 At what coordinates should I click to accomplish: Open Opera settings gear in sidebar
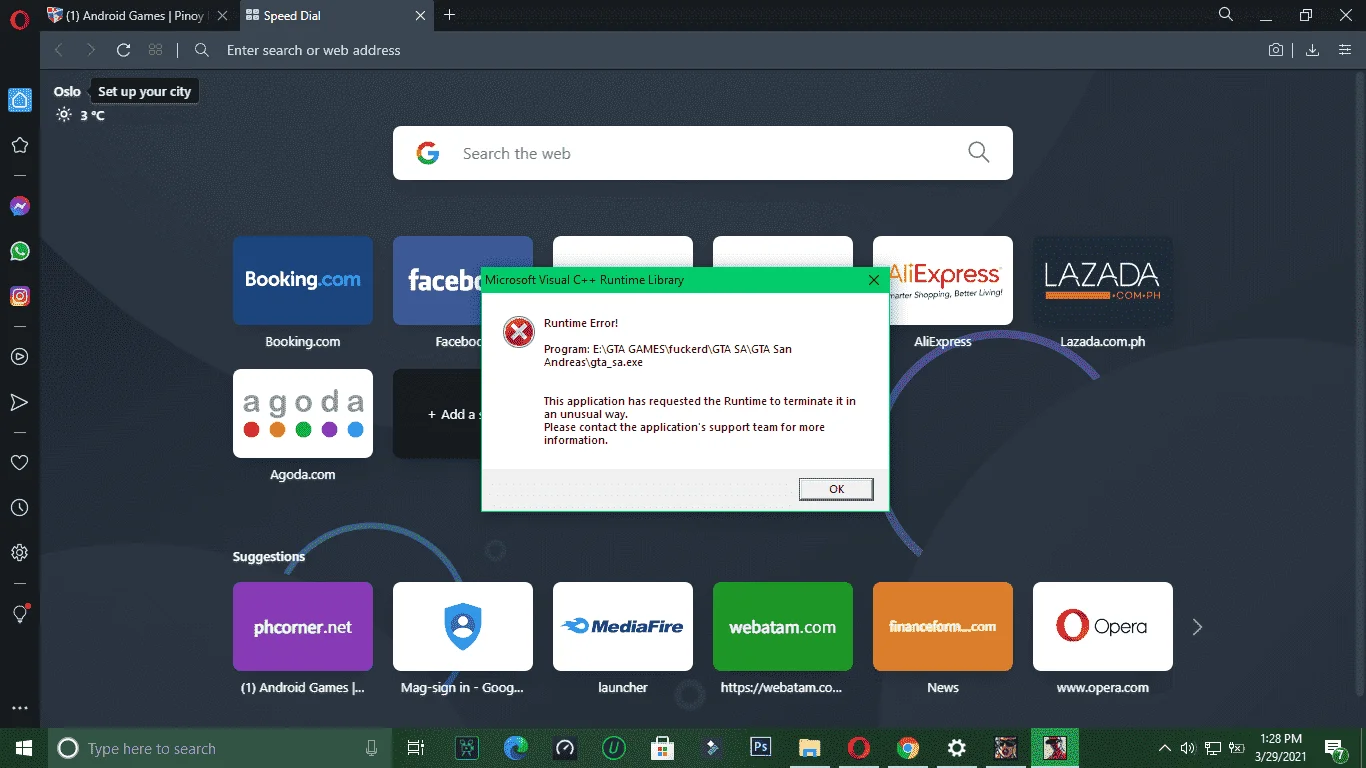coord(19,553)
